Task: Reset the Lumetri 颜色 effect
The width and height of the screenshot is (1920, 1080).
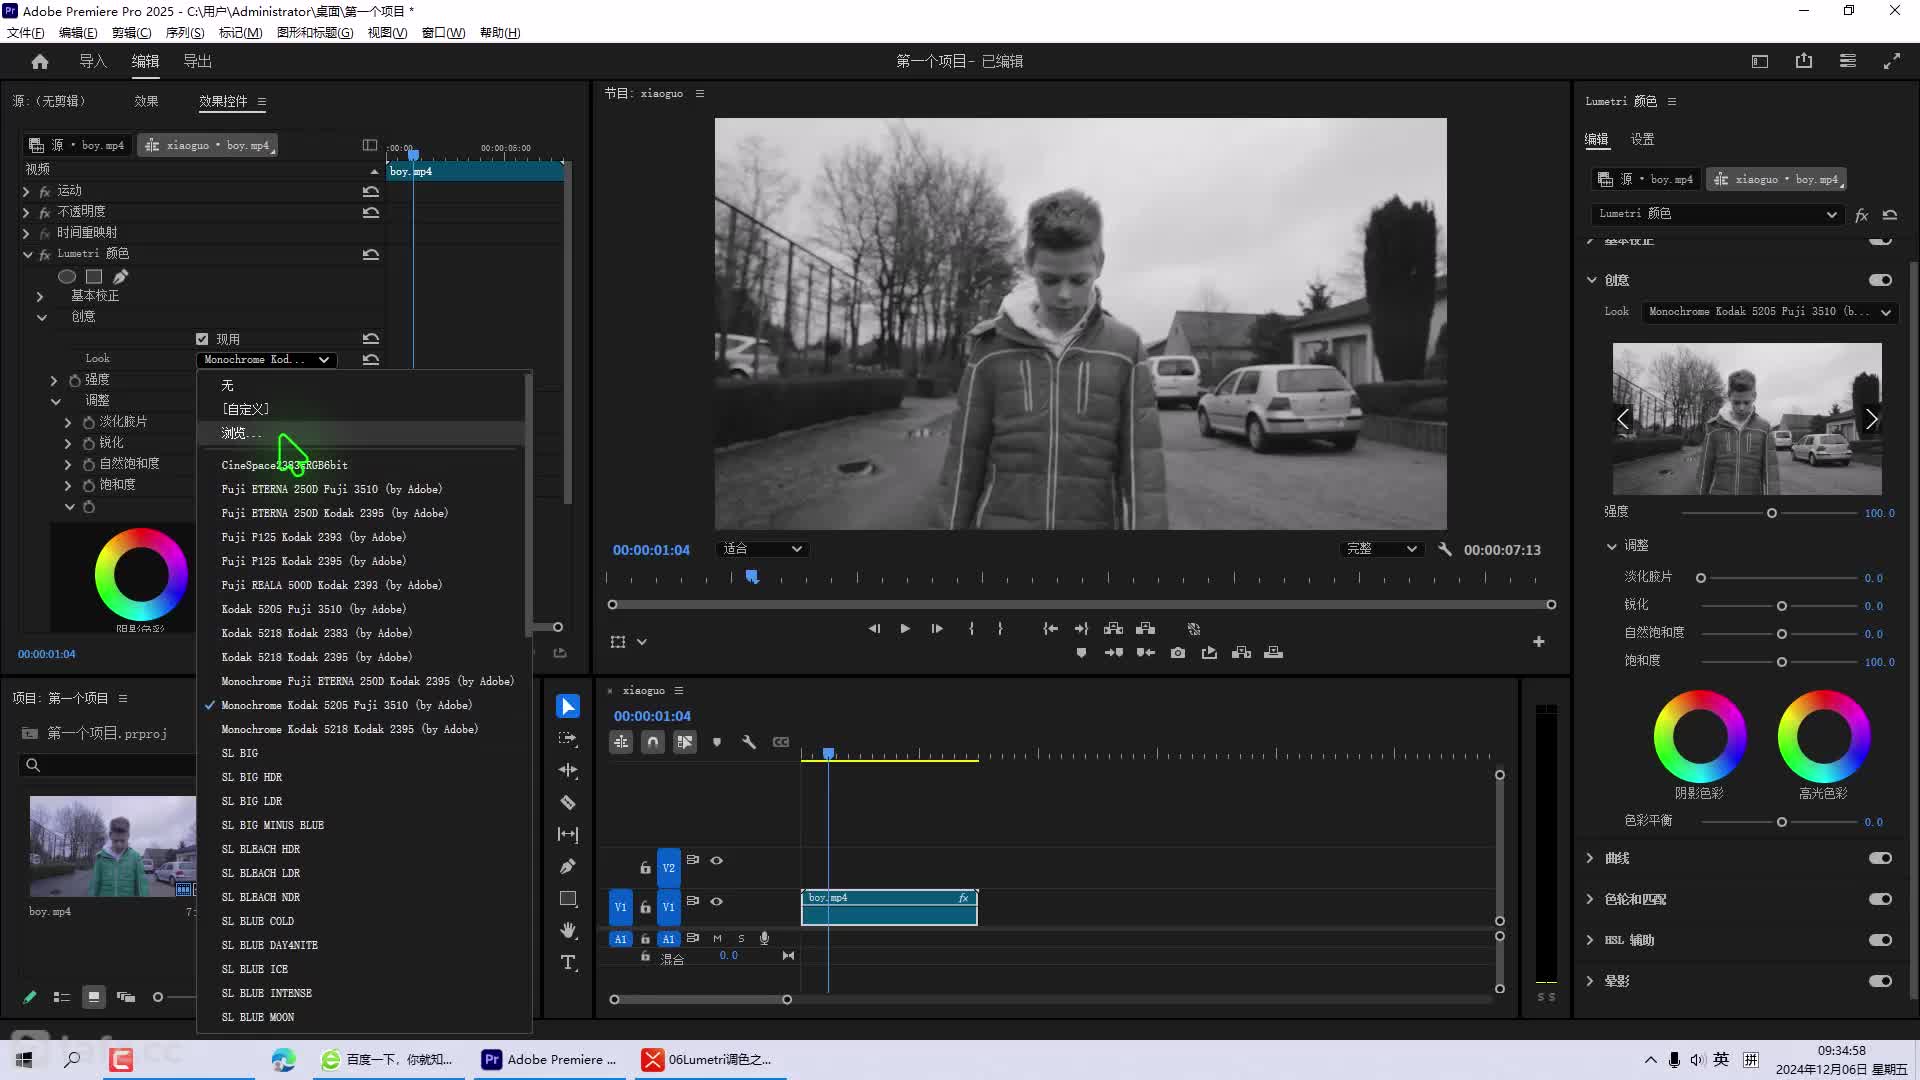Action: [371, 254]
